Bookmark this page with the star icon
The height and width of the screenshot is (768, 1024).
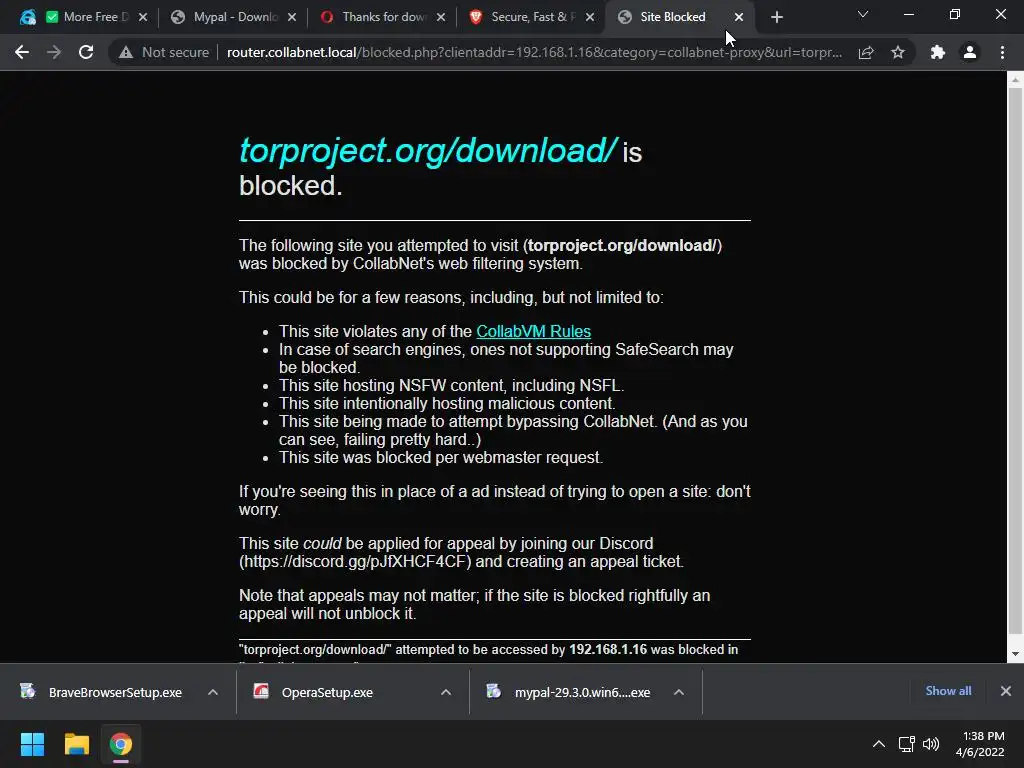coord(898,52)
